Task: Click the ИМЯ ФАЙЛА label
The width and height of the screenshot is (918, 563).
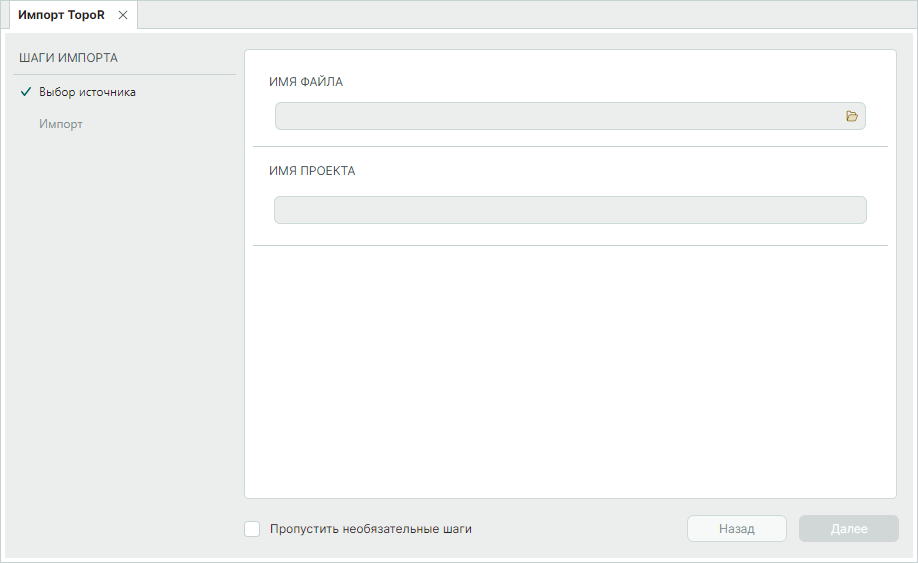Action: pos(306,82)
